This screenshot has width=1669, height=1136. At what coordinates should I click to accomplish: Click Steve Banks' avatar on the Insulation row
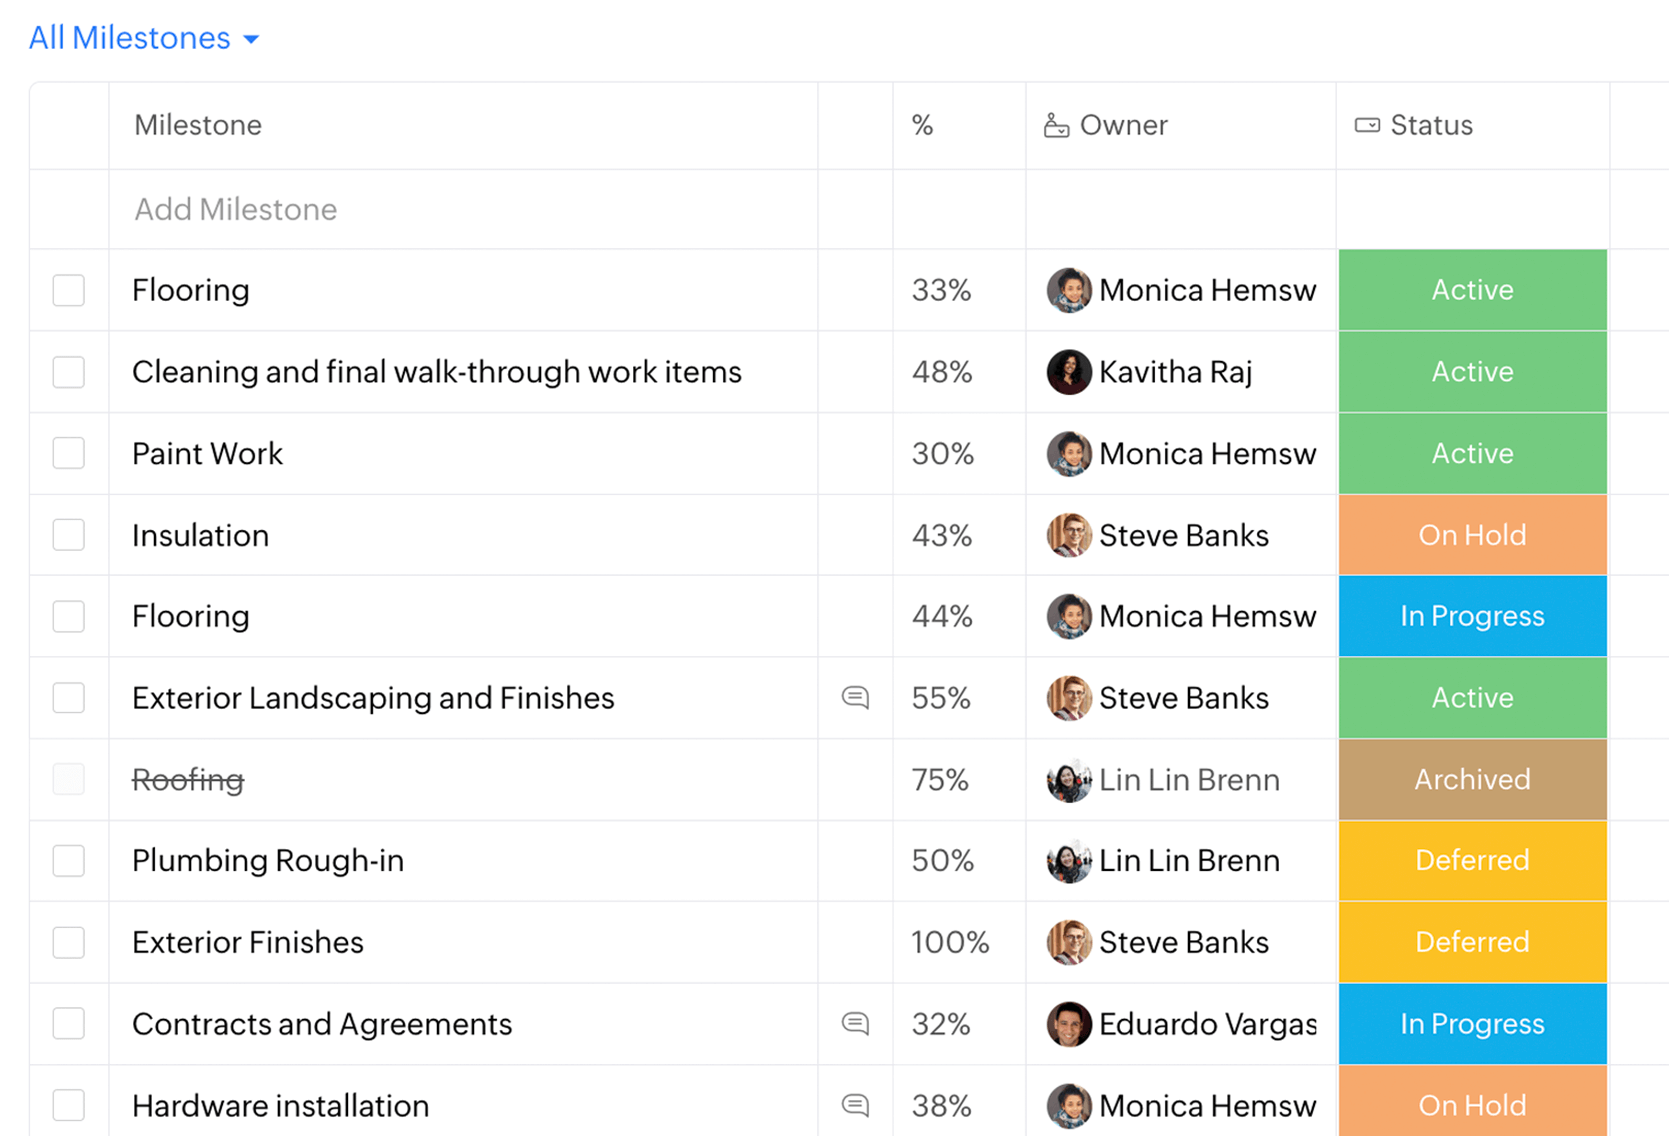[x=1068, y=535]
